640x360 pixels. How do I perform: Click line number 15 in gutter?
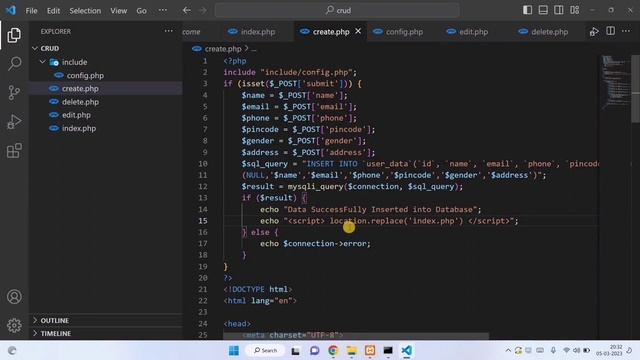(x=203, y=221)
